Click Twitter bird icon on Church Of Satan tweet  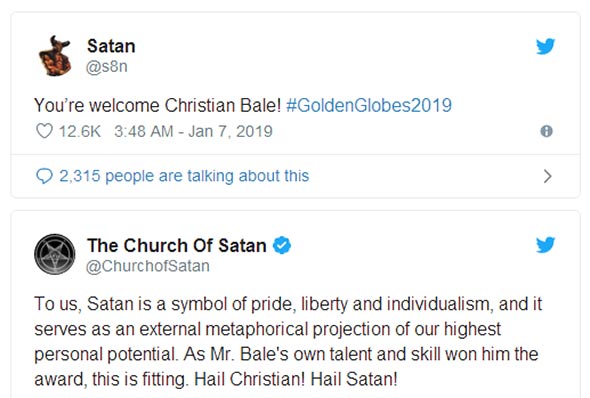pyautogui.click(x=546, y=245)
